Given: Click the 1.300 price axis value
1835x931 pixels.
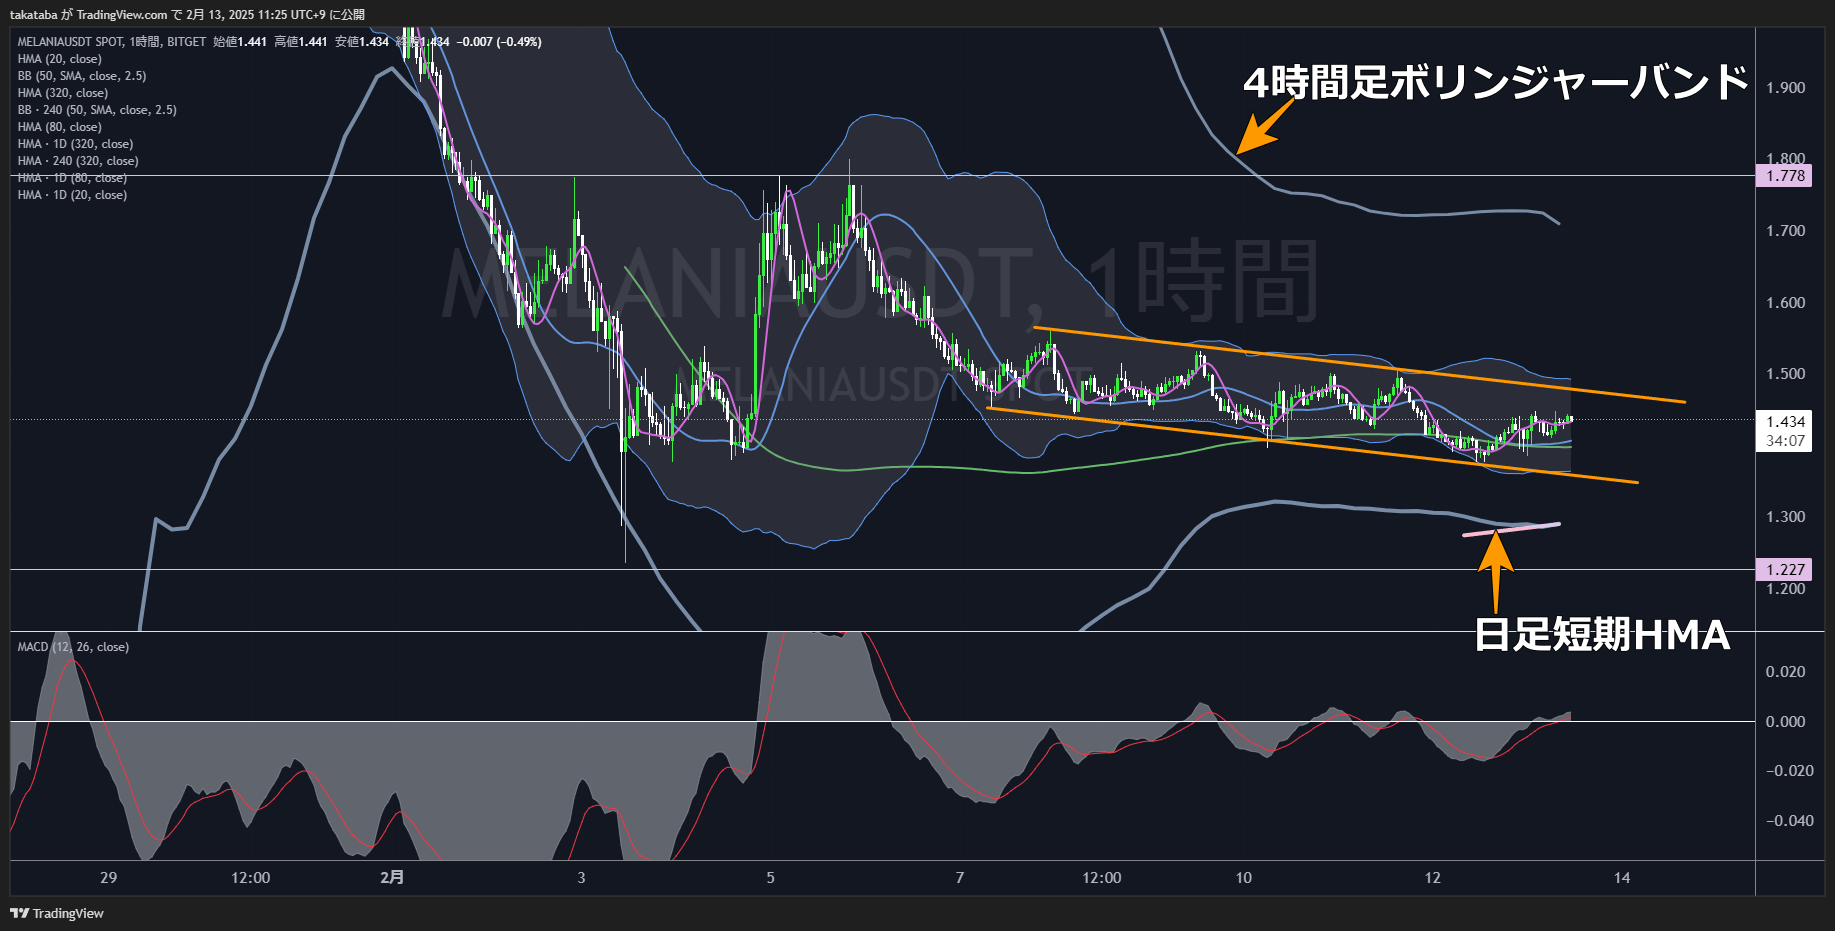Looking at the screenshot, I should tap(1785, 517).
